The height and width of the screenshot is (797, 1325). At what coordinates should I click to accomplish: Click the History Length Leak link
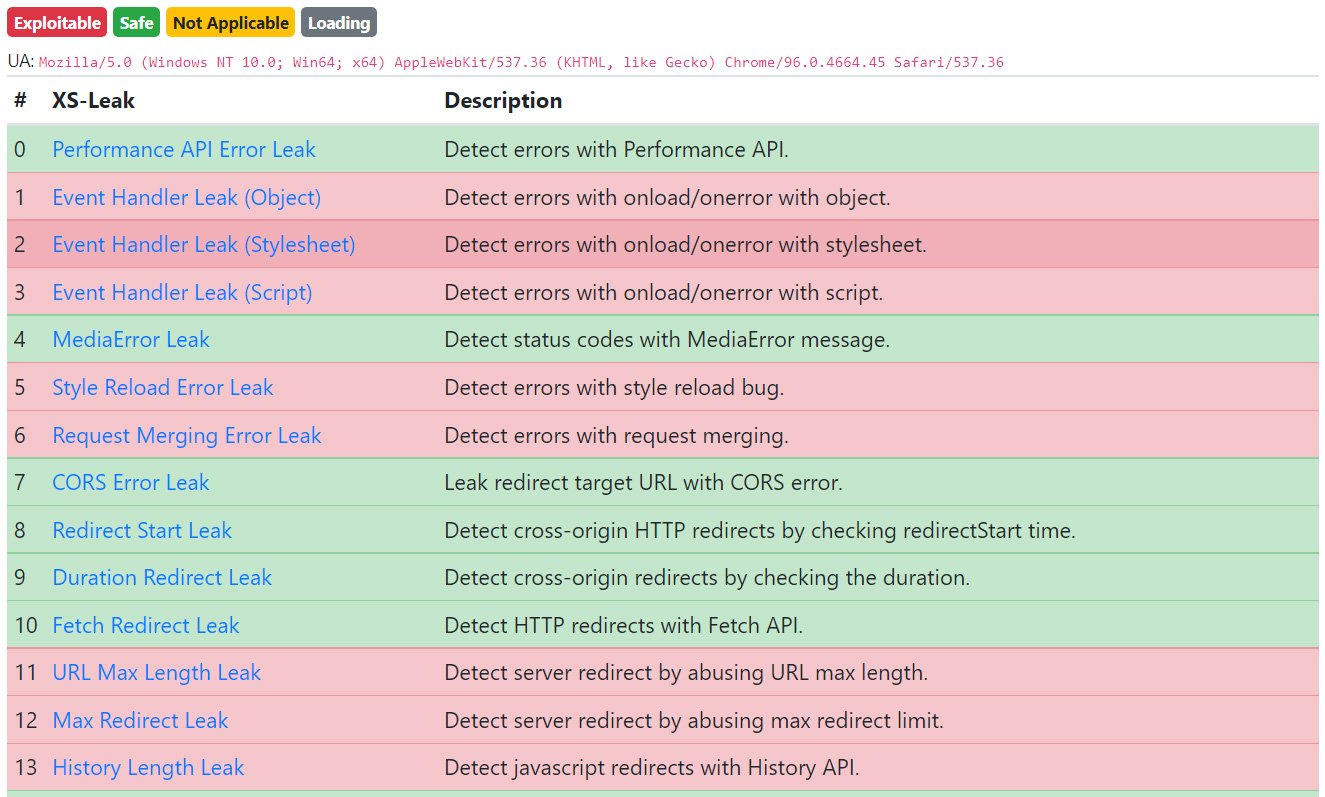(x=148, y=768)
